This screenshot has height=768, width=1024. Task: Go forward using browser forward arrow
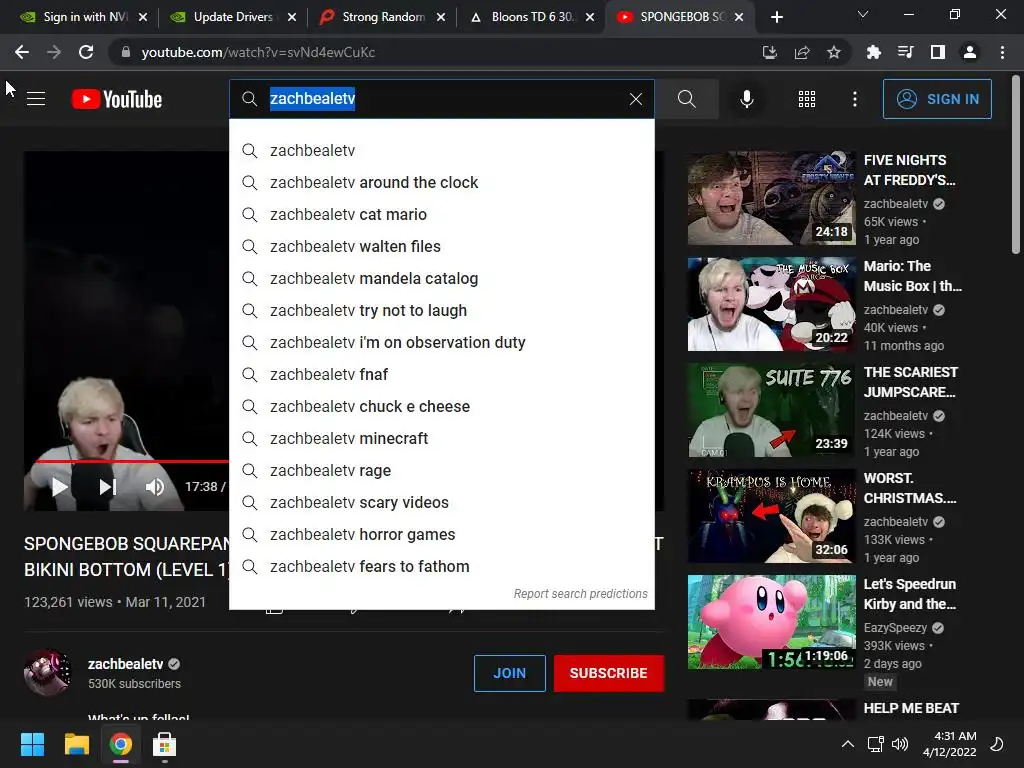pos(54,52)
